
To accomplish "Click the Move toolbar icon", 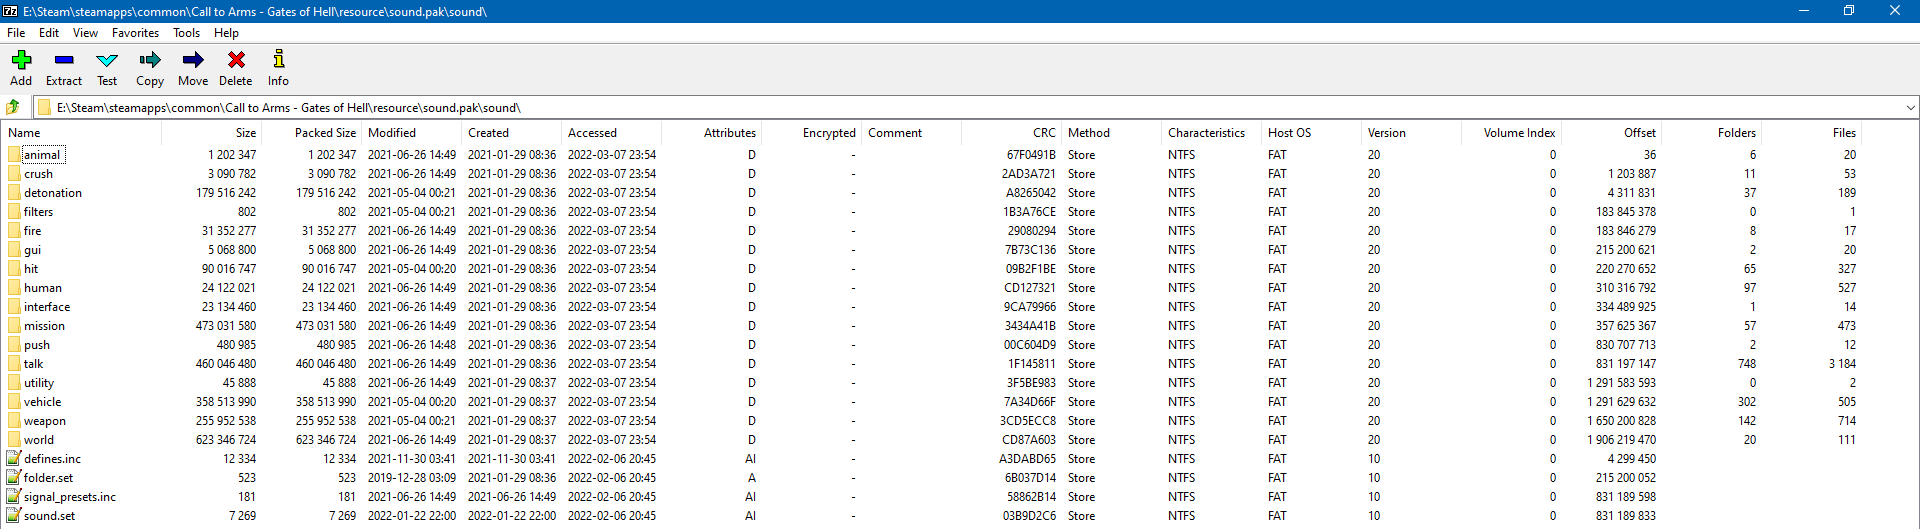I will point(193,60).
